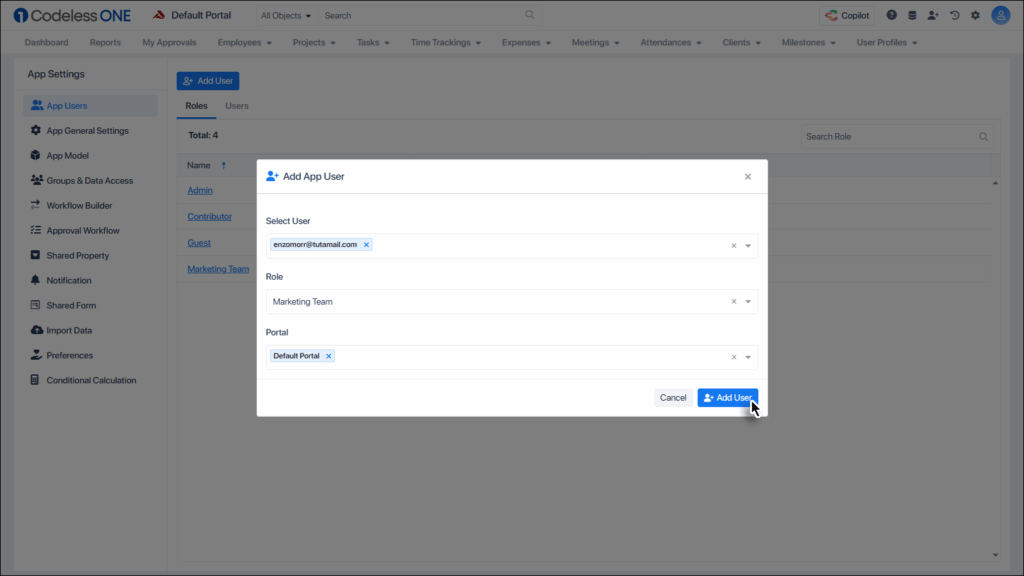This screenshot has height=576, width=1024.
Task: Click scrollbar up arrow in roles list
Action: click(x=995, y=184)
